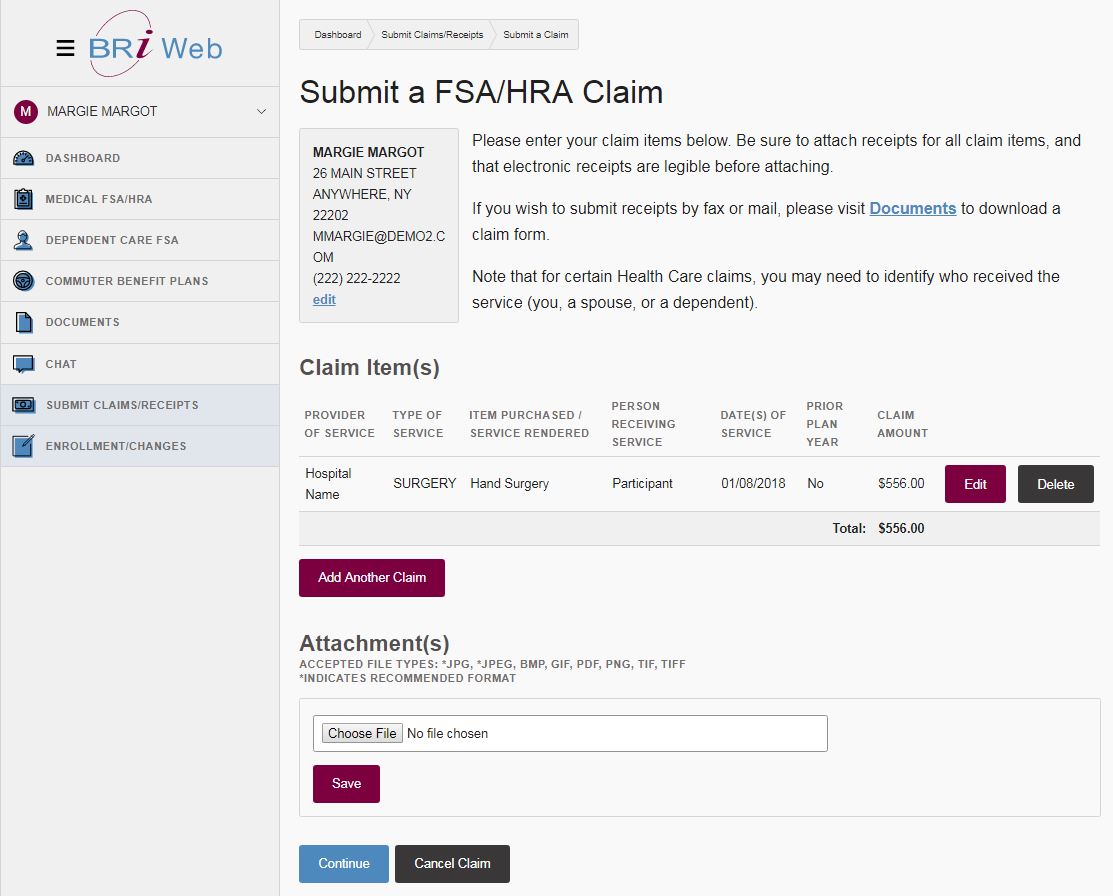This screenshot has height=896, width=1113.
Task: Select Submit Claims/Receipts camera icon
Action: [x=24, y=404]
